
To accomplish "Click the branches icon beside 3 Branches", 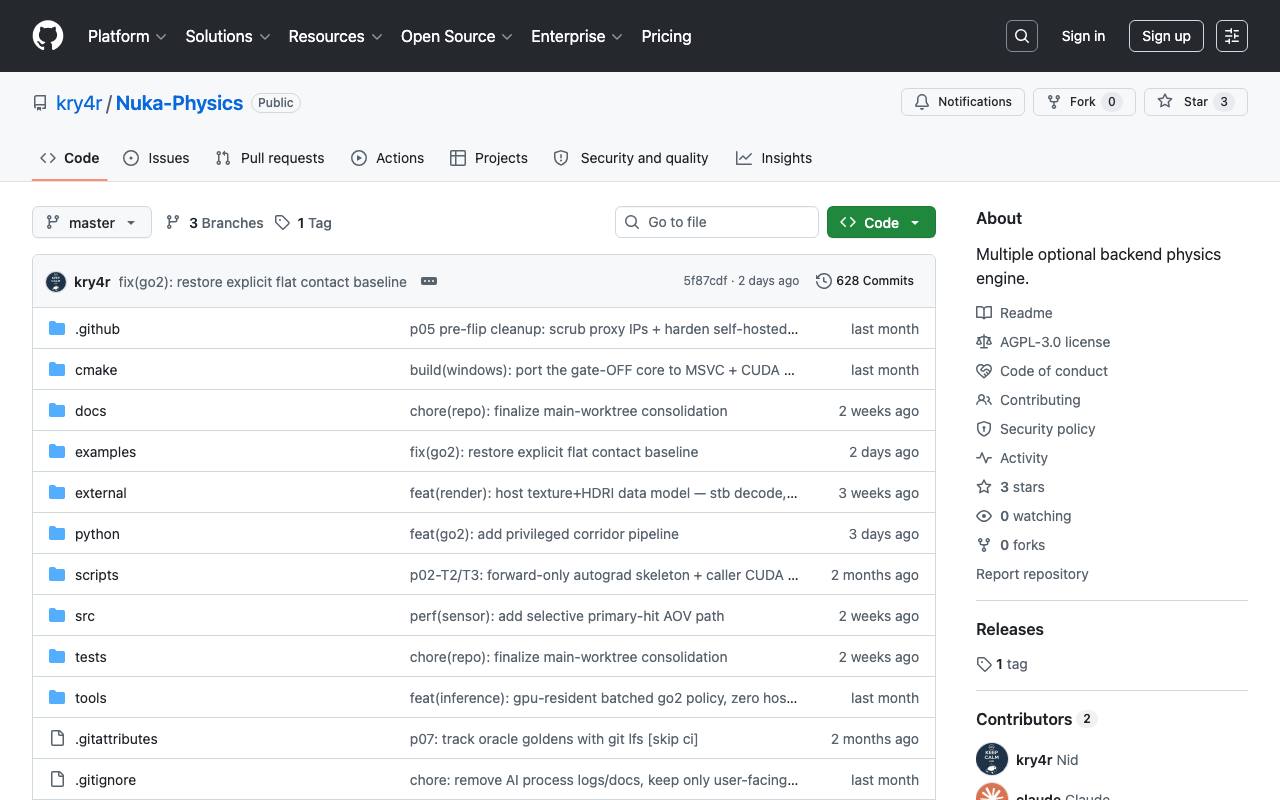I will point(173,222).
